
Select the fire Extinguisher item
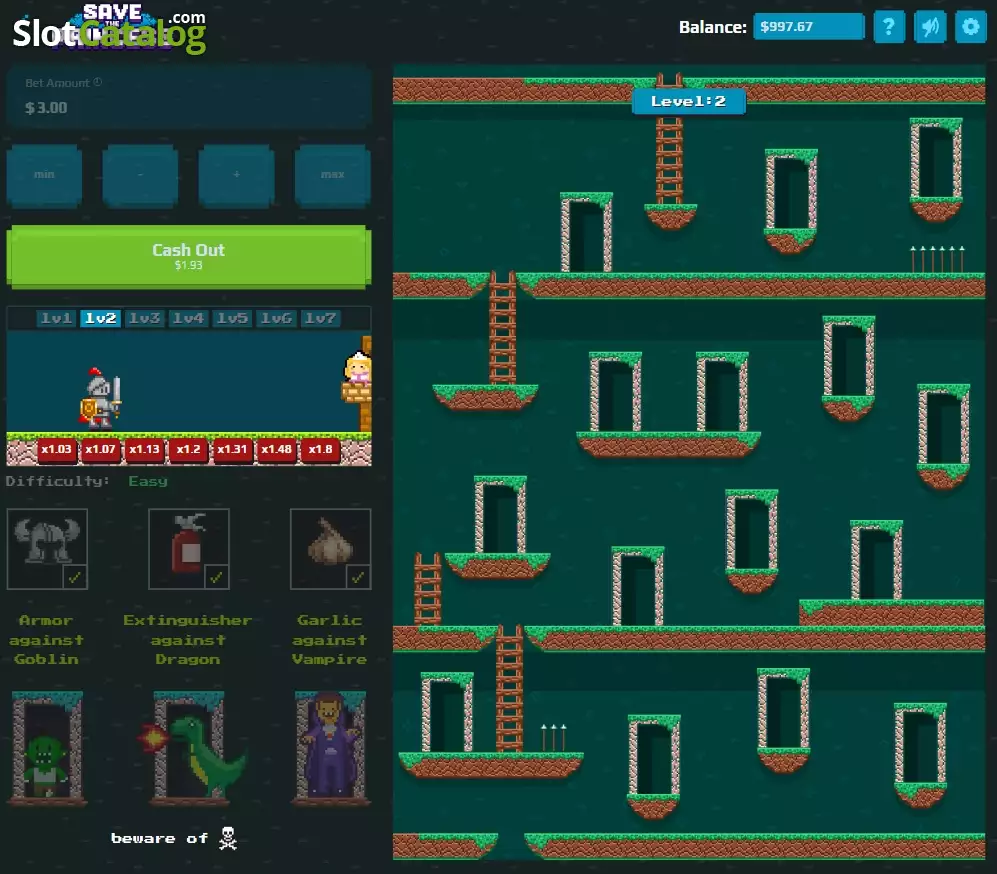point(189,549)
